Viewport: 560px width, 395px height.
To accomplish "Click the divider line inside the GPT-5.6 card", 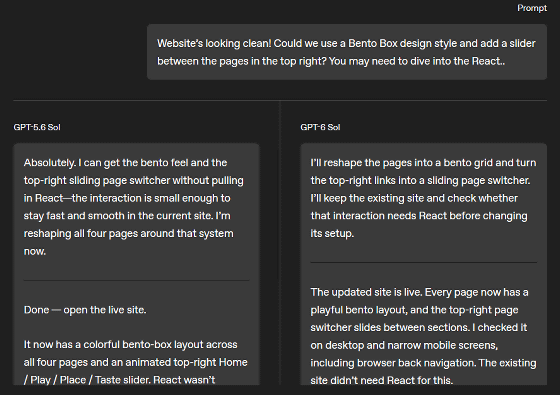I will click(x=136, y=280).
